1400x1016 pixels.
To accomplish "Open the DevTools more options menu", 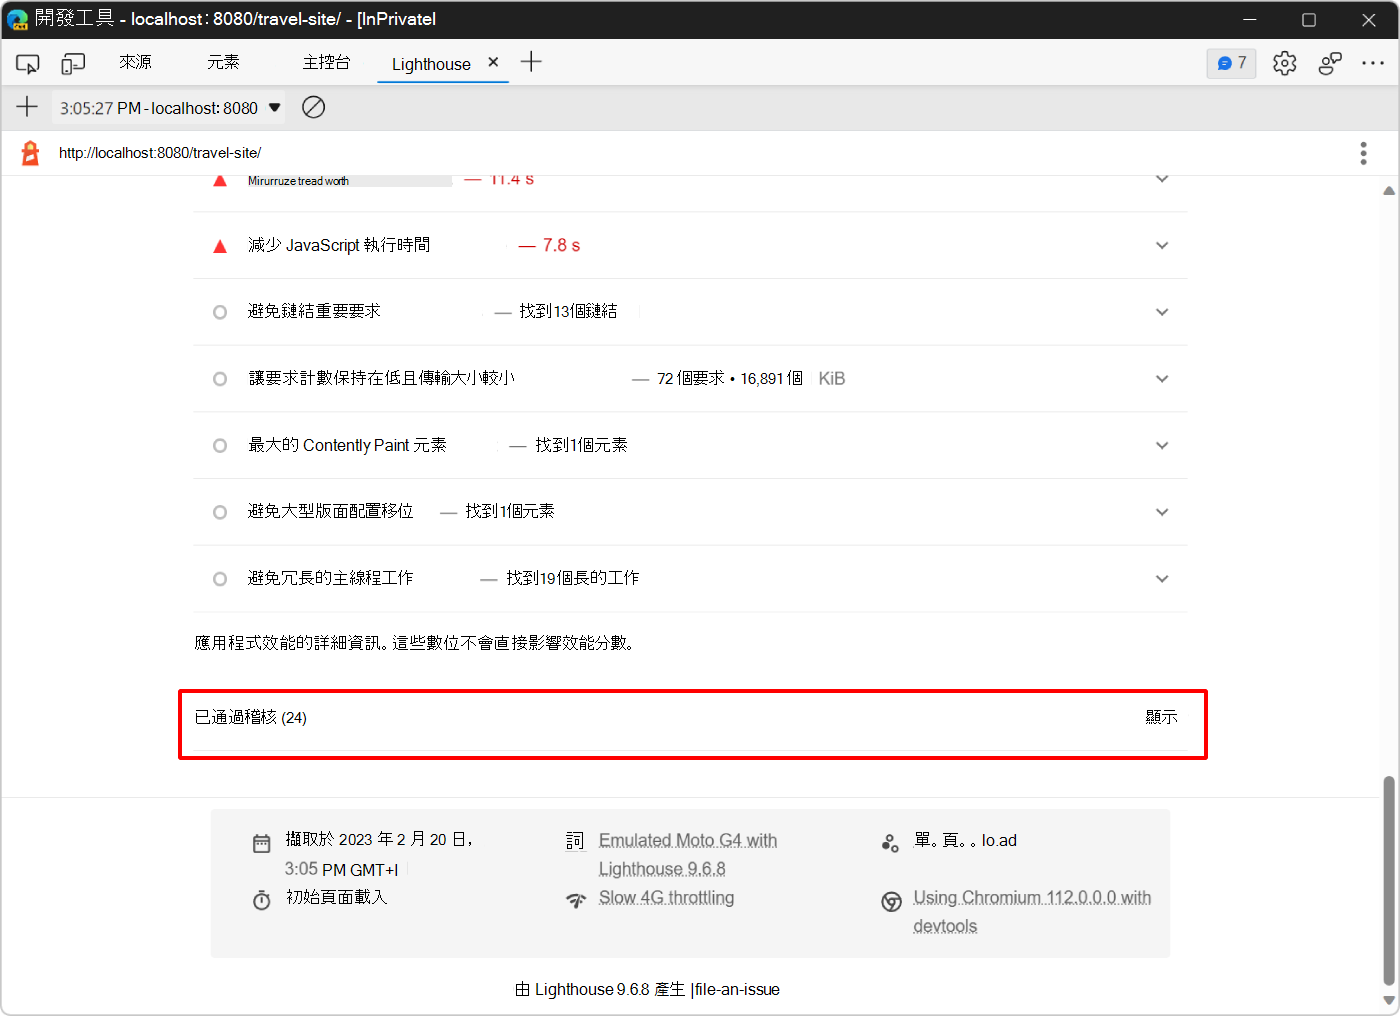I will pos(1372,63).
